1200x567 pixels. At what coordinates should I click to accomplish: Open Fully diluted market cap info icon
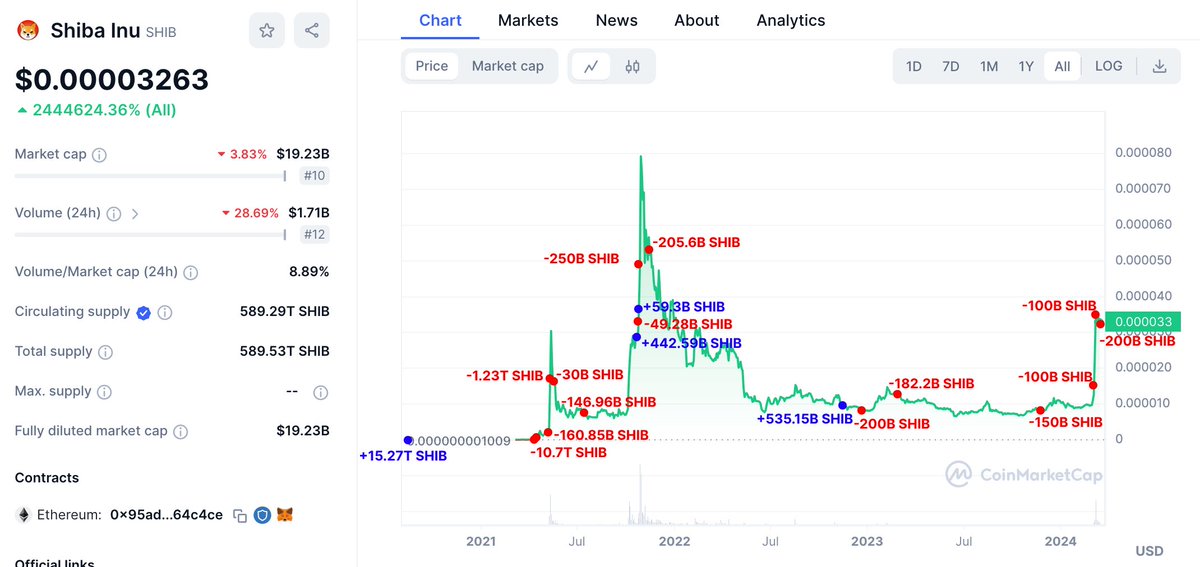click(x=180, y=432)
